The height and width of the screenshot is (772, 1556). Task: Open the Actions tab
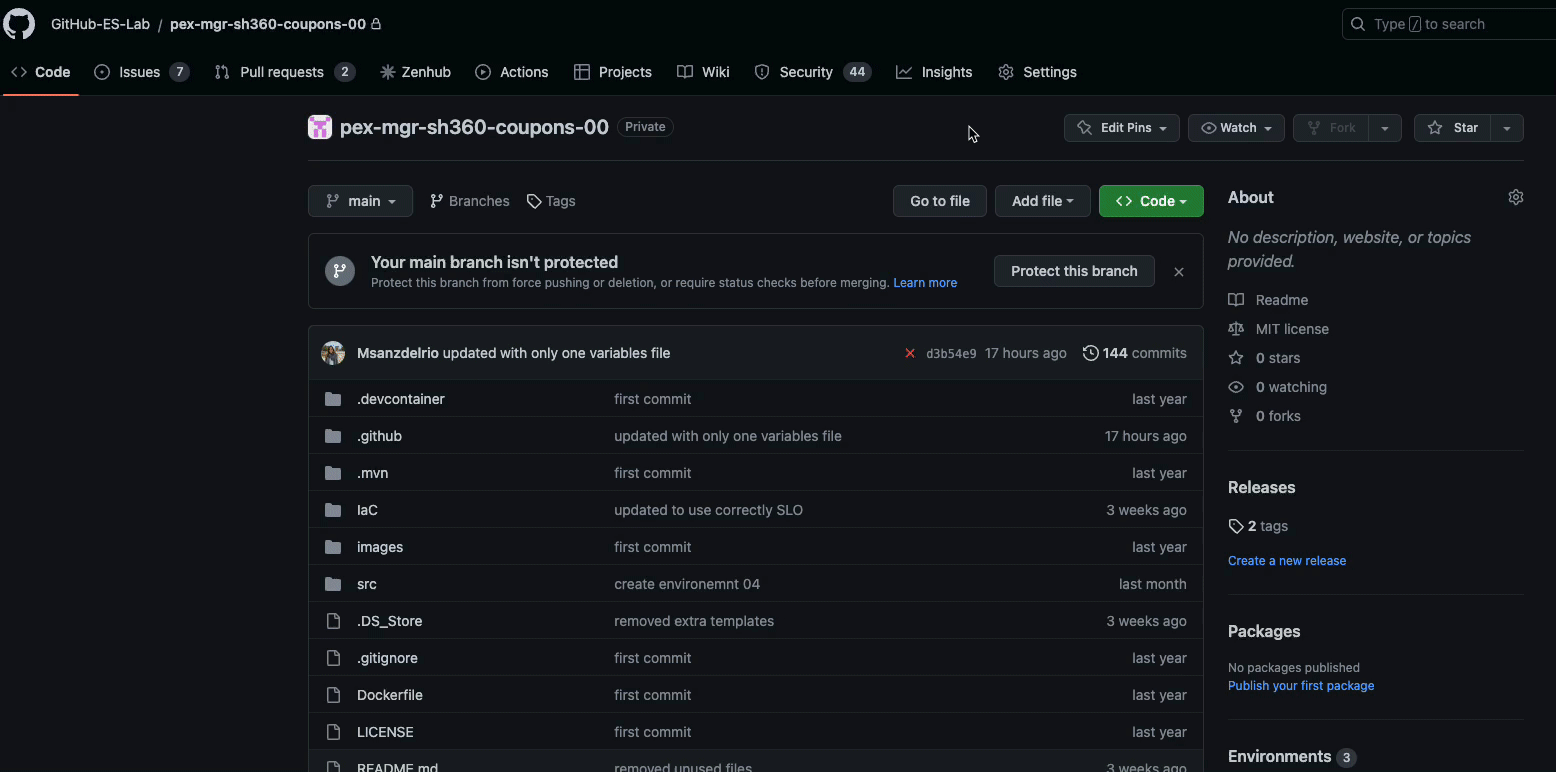[512, 72]
